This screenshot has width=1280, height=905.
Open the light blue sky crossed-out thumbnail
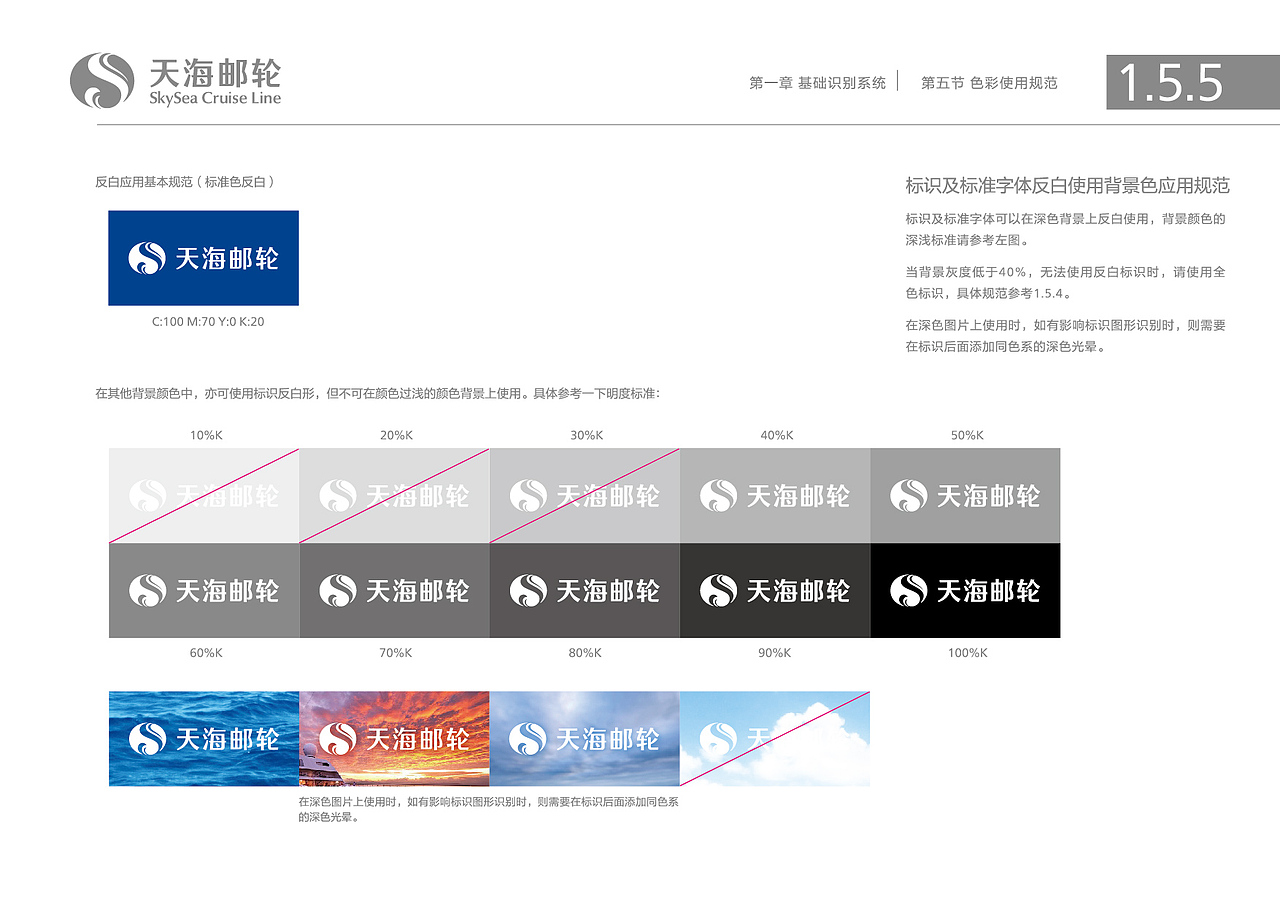(x=775, y=739)
